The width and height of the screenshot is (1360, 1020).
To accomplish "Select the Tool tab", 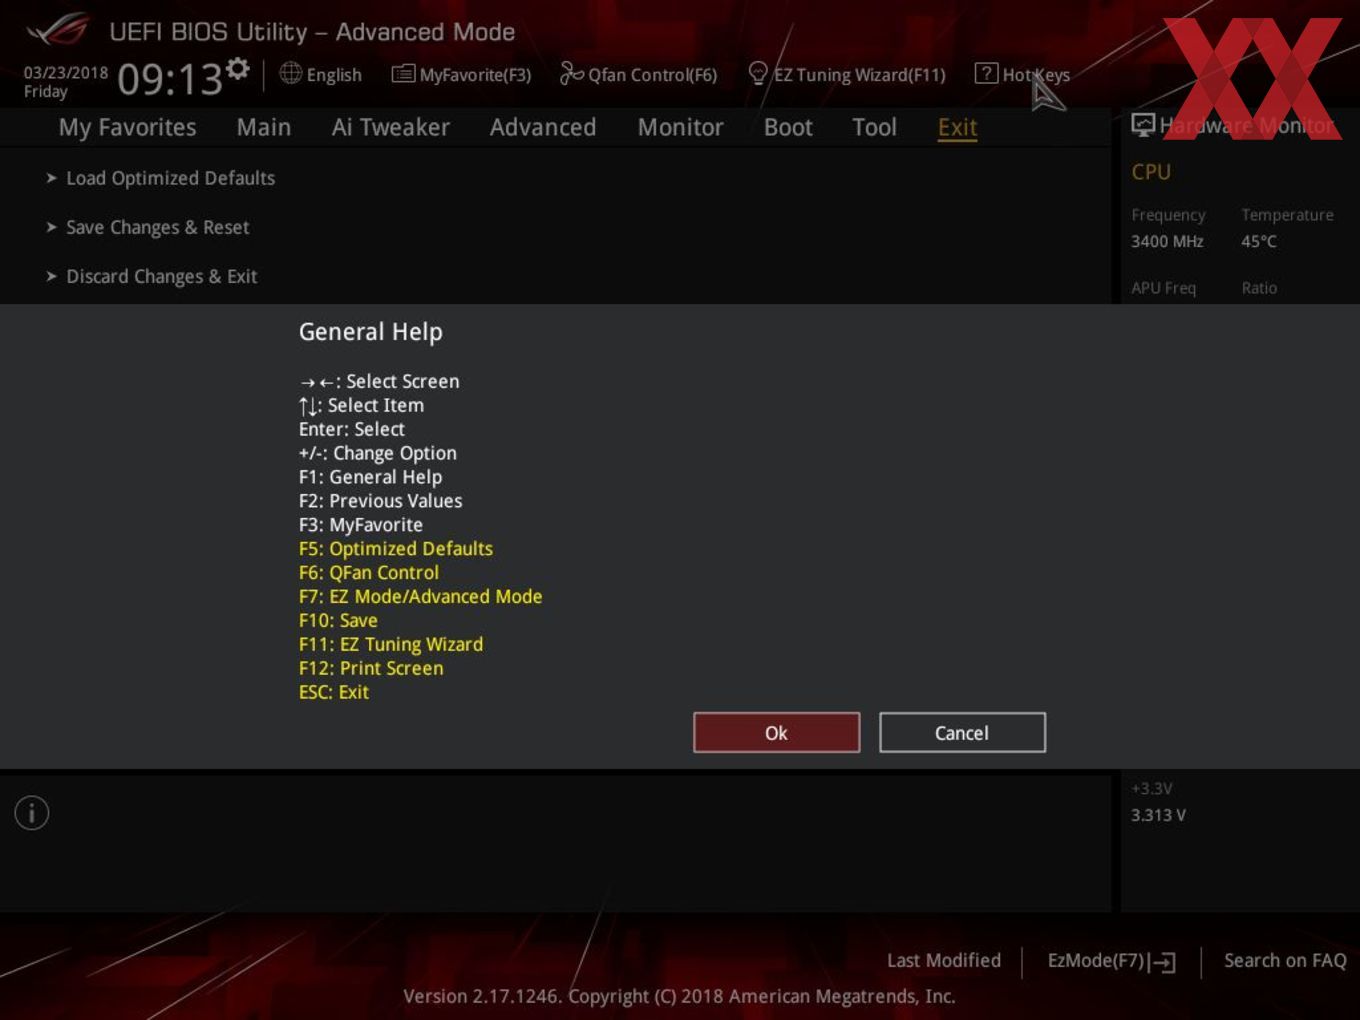I will click(x=874, y=127).
